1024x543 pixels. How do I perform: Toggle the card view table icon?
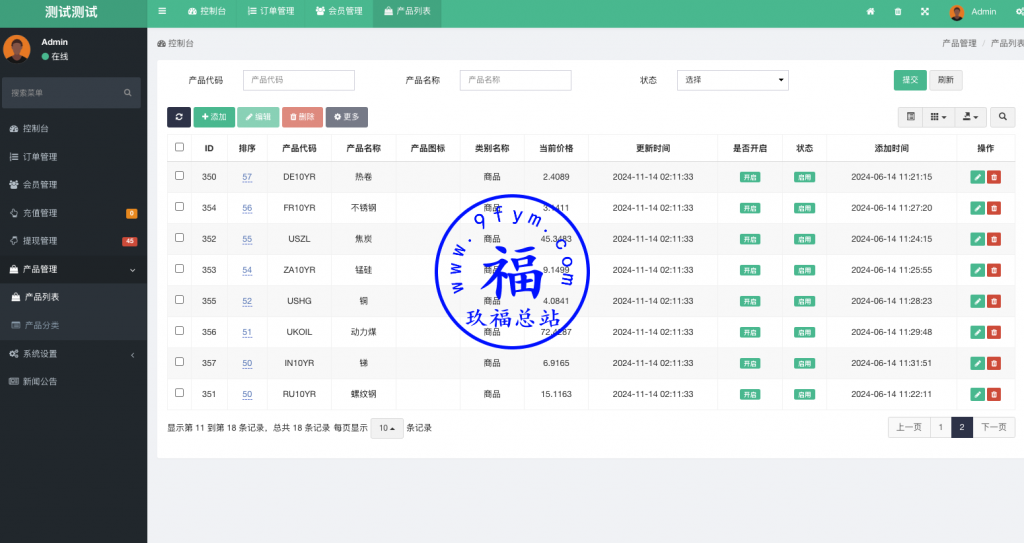pyautogui.click(x=911, y=117)
